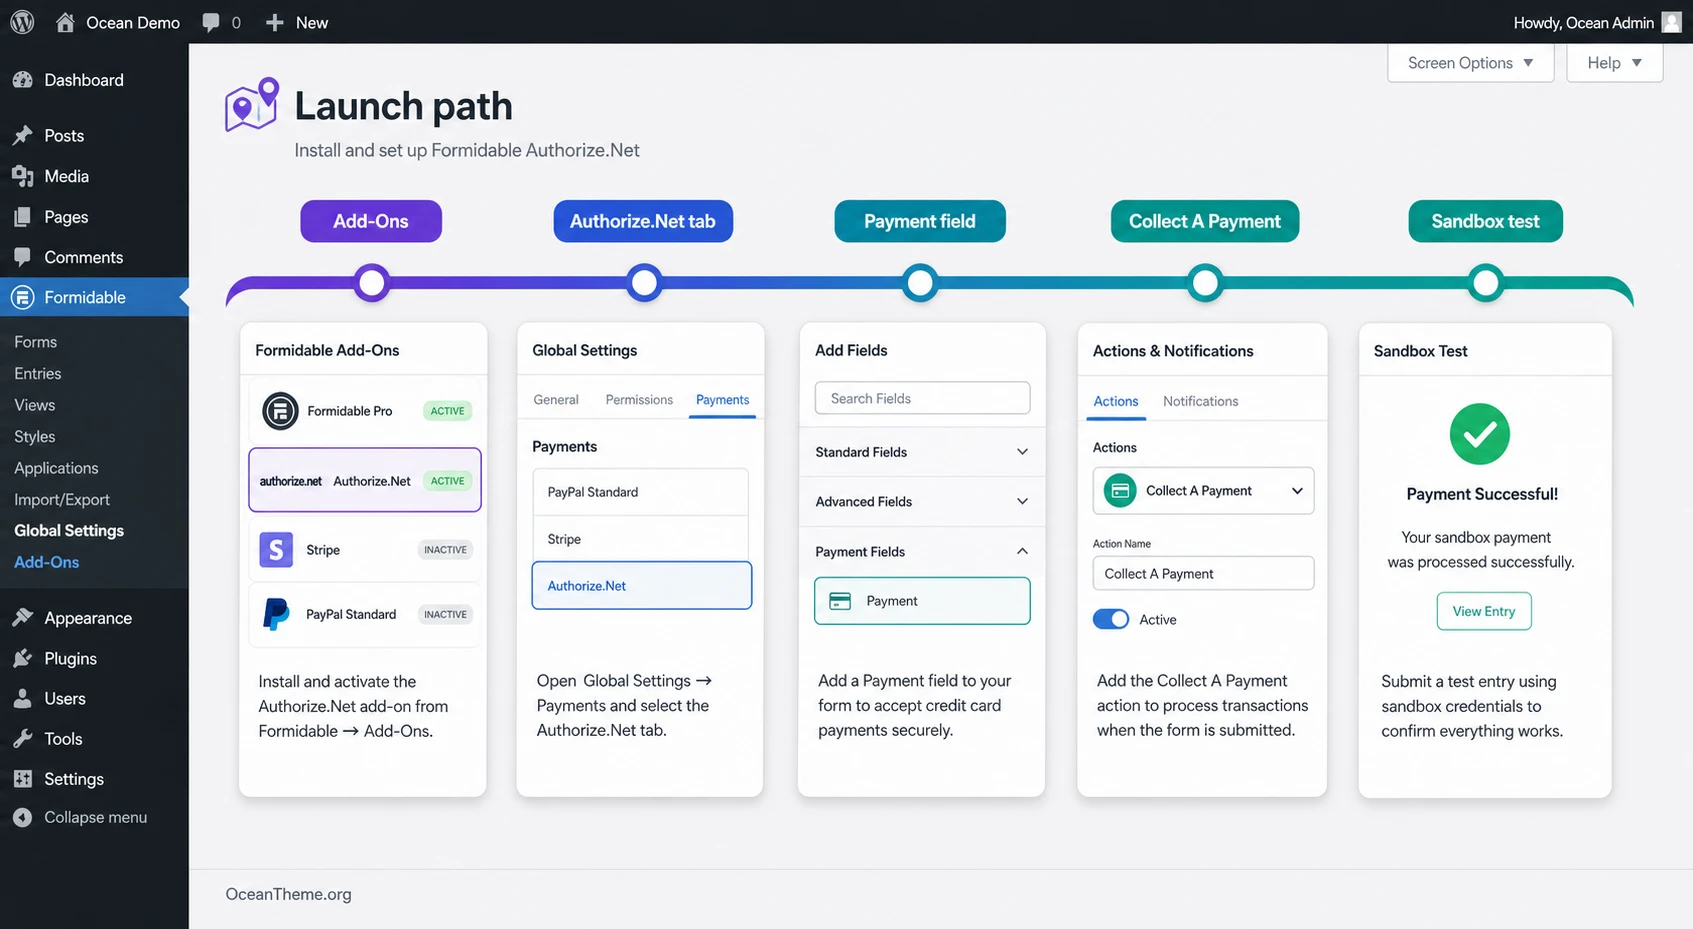Click the Pages icon in sidebar
1693x929 pixels.
coord(22,217)
